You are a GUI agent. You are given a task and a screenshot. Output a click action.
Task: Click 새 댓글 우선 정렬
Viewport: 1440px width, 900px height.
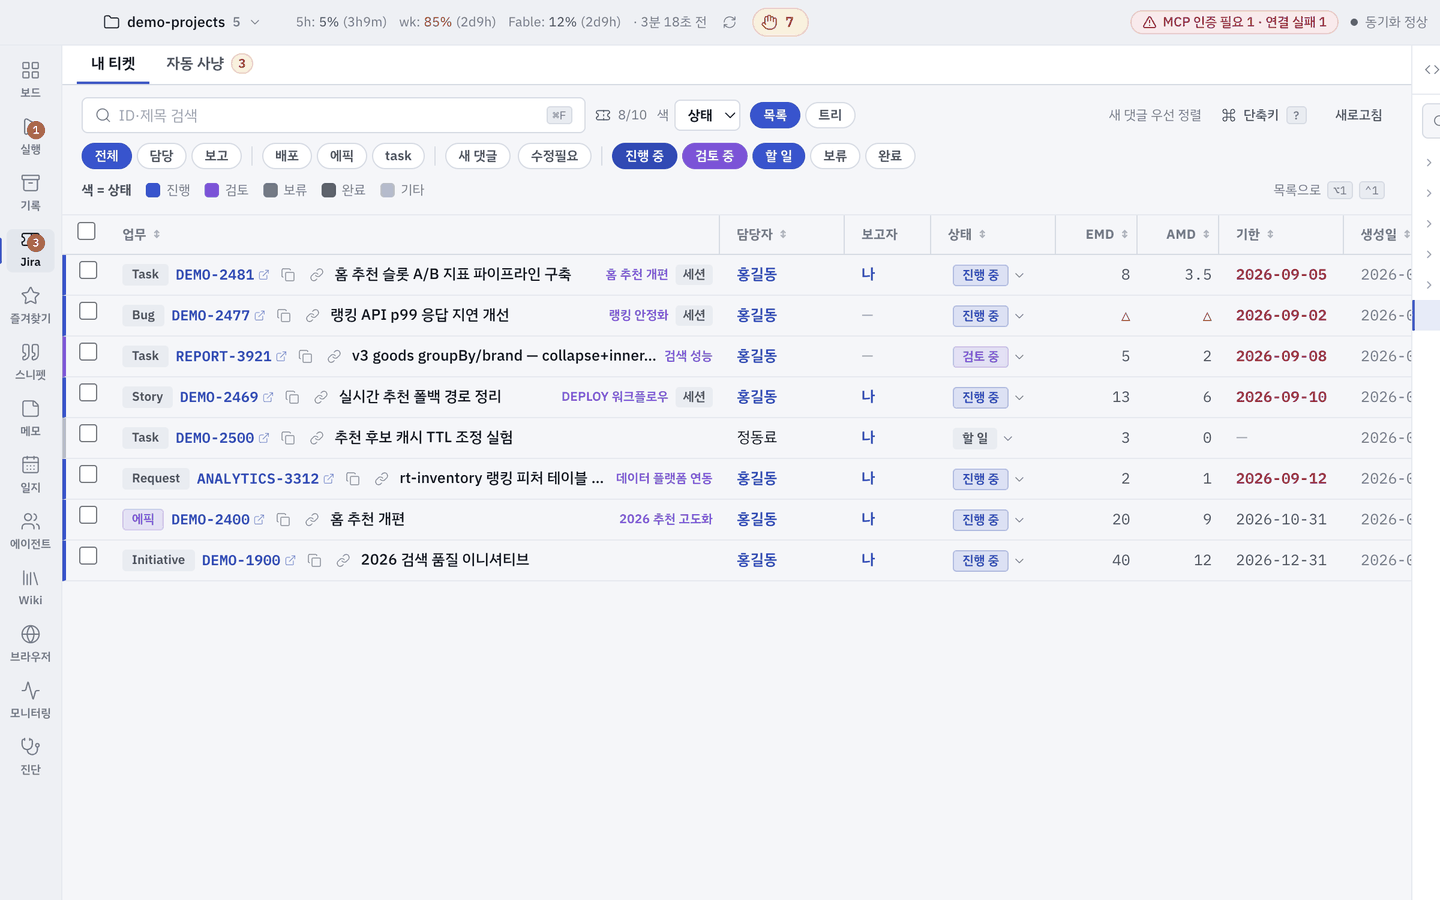coord(1155,115)
